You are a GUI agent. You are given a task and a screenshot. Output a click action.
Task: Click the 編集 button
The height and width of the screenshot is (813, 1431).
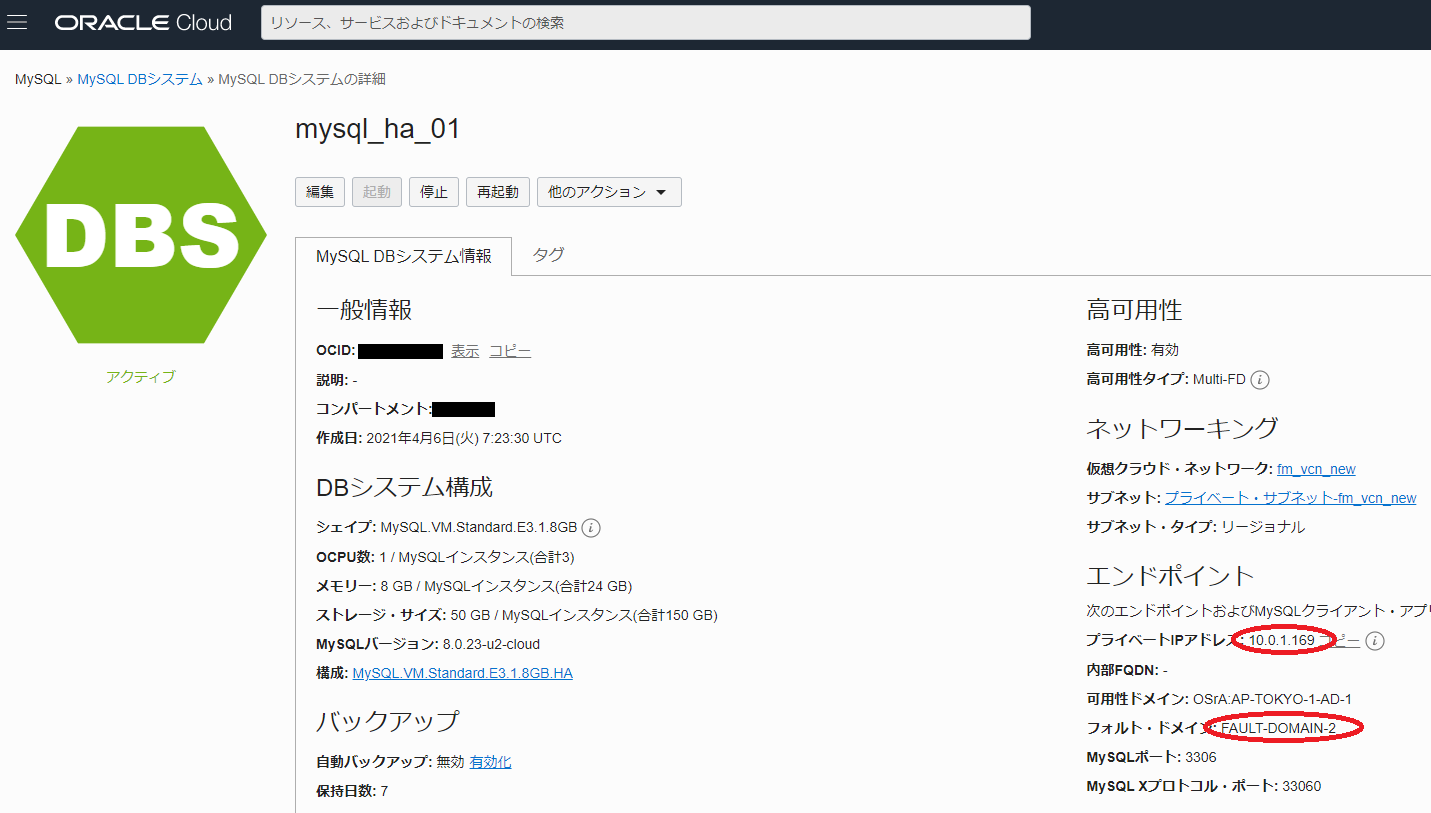pyautogui.click(x=320, y=192)
